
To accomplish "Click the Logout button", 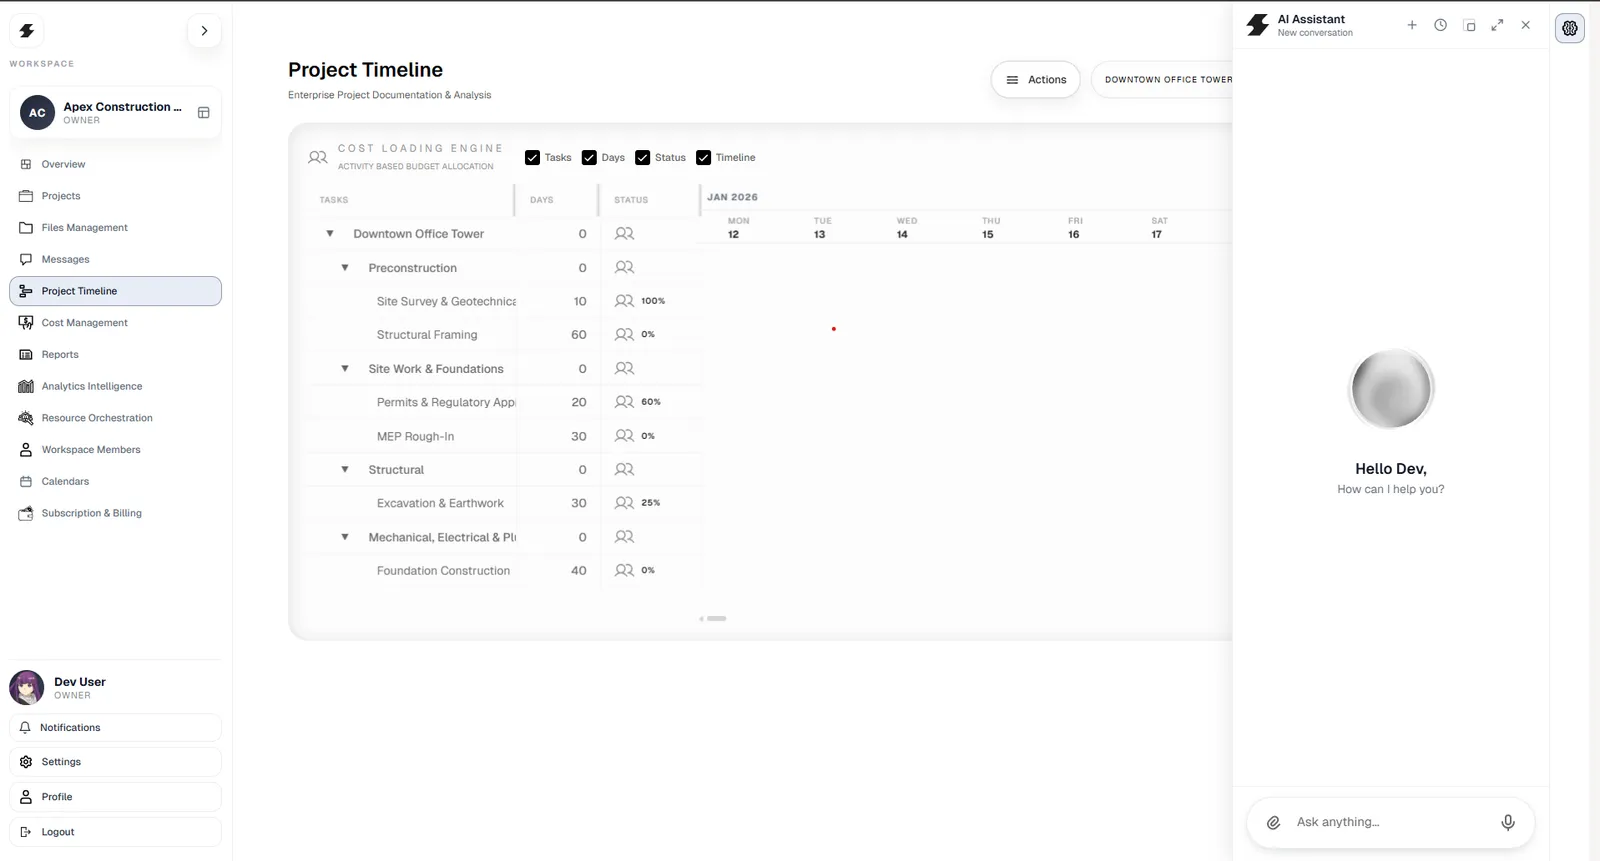I will point(115,832).
